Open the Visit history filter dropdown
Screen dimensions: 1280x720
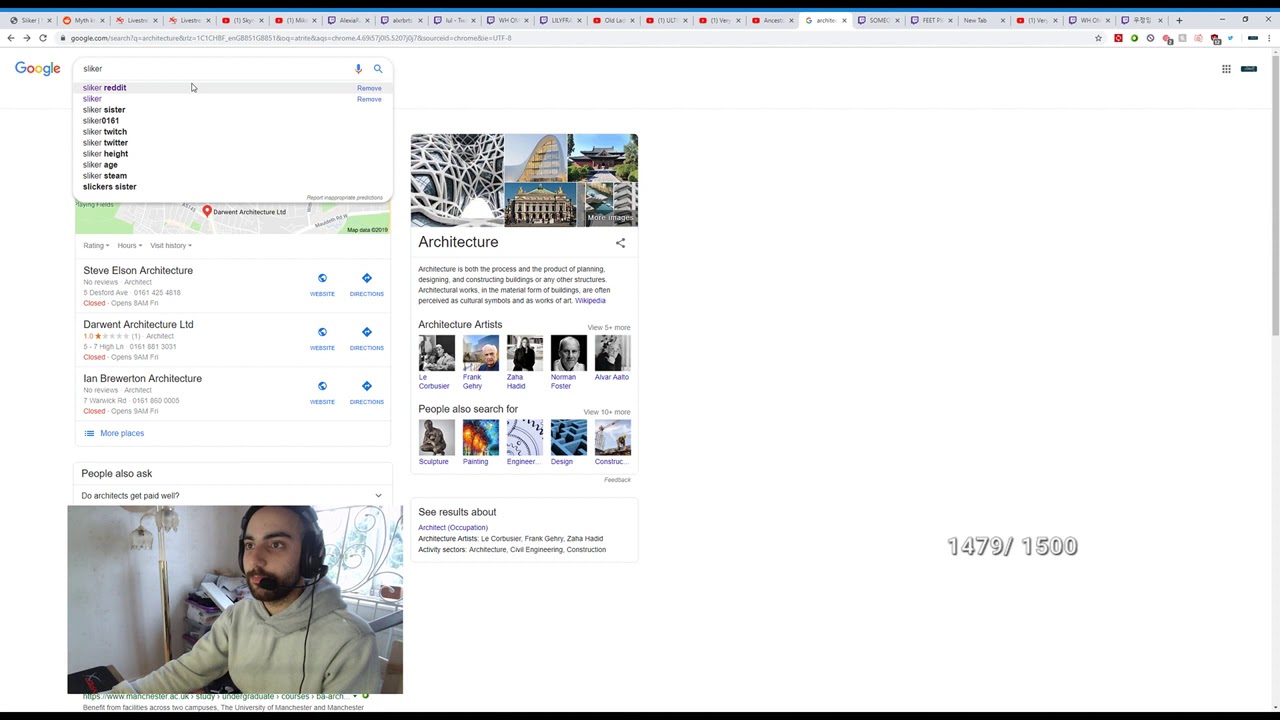pyautogui.click(x=171, y=245)
